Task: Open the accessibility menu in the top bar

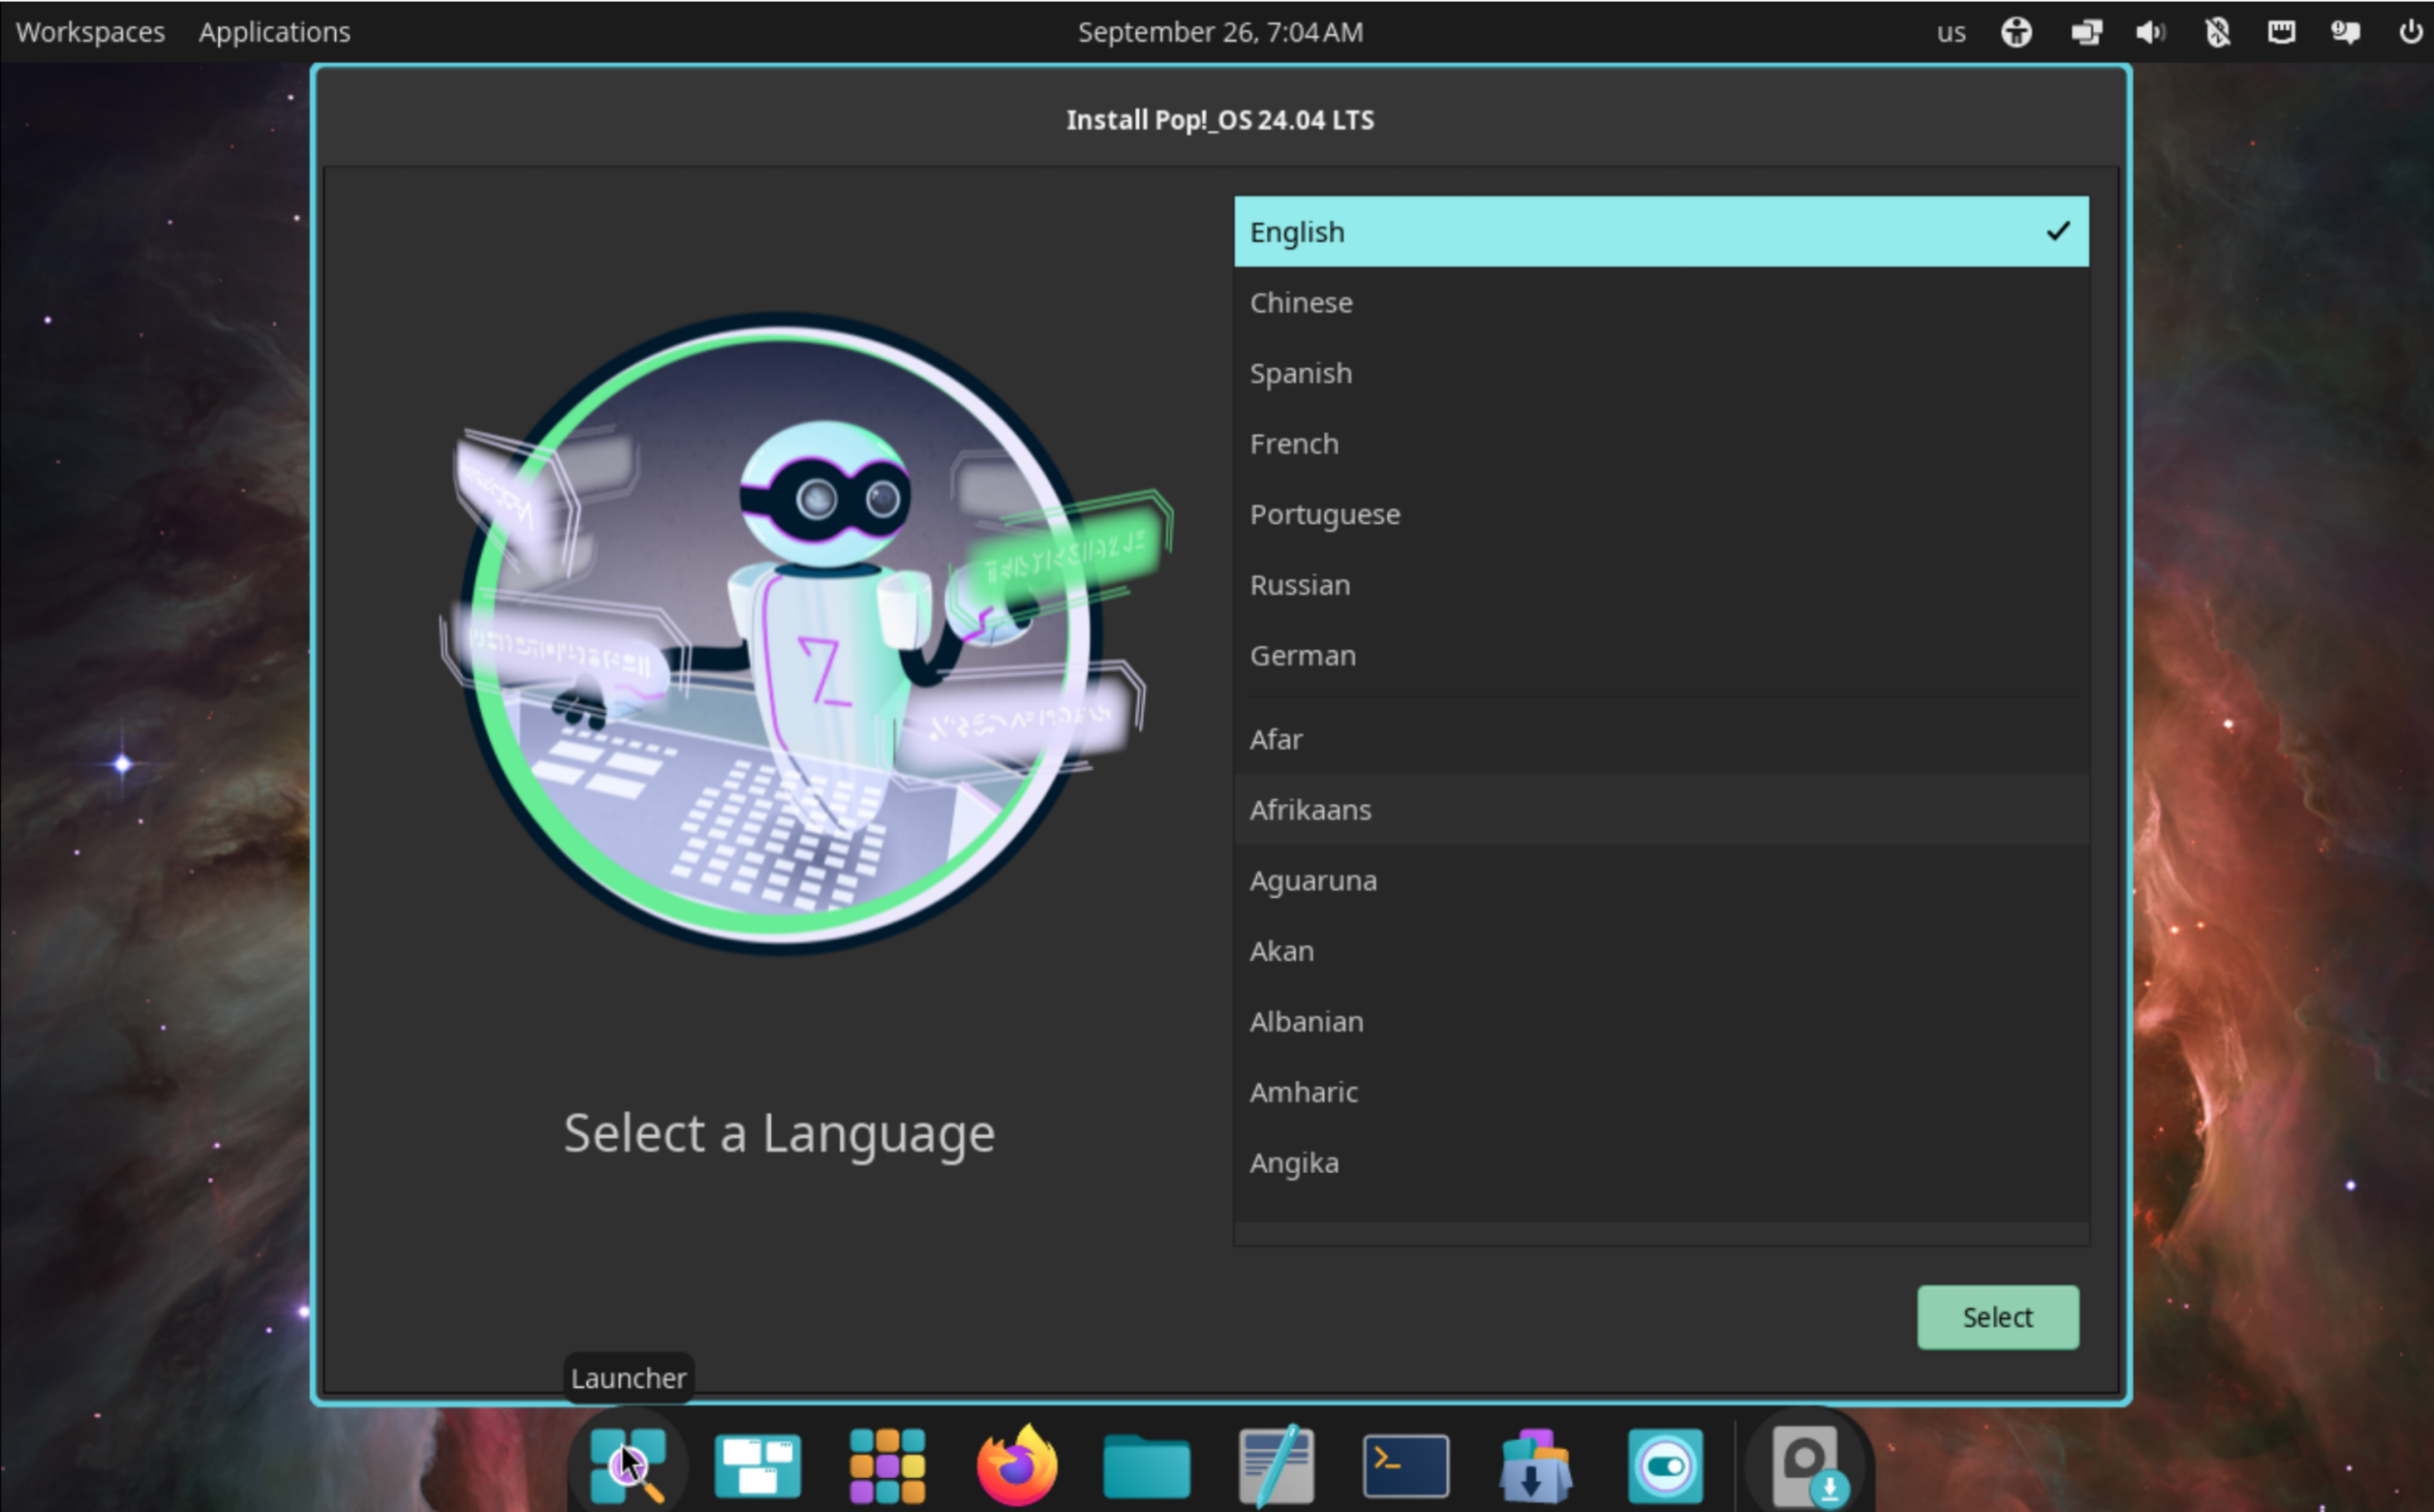Action: [x=2016, y=31]
